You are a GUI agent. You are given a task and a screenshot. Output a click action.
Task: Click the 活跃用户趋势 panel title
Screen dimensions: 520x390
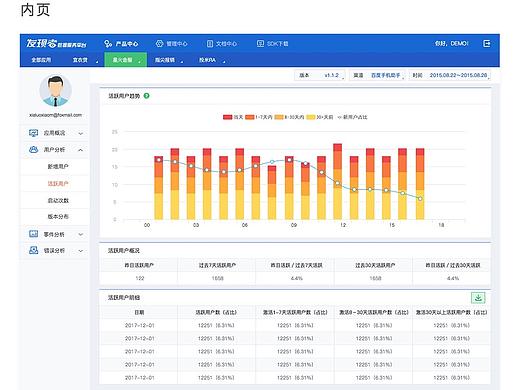coord(124,96)
